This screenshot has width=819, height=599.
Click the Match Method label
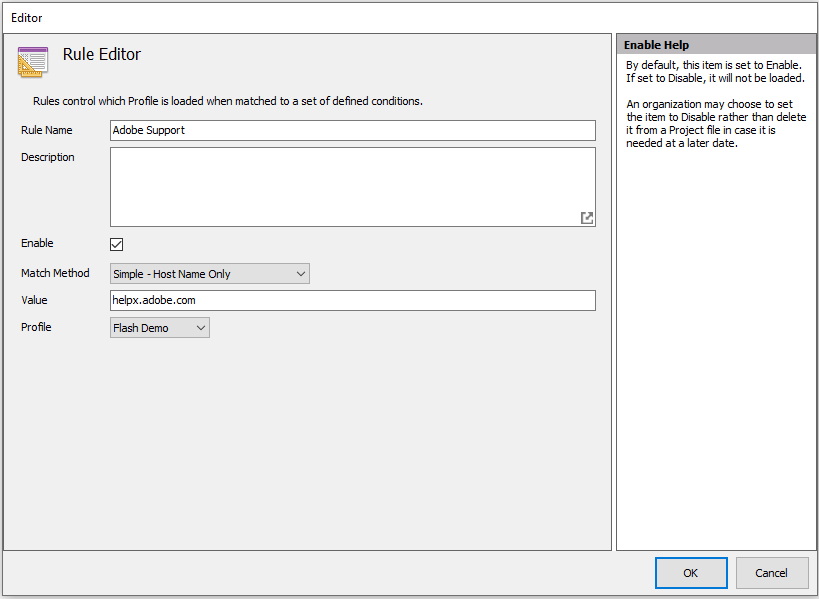coord(55,273)
